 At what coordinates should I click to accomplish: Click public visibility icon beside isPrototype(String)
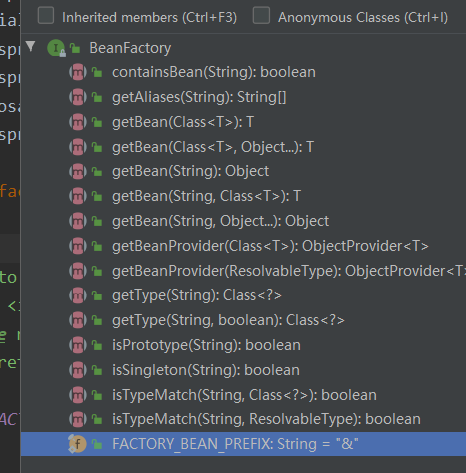point(97,345)
